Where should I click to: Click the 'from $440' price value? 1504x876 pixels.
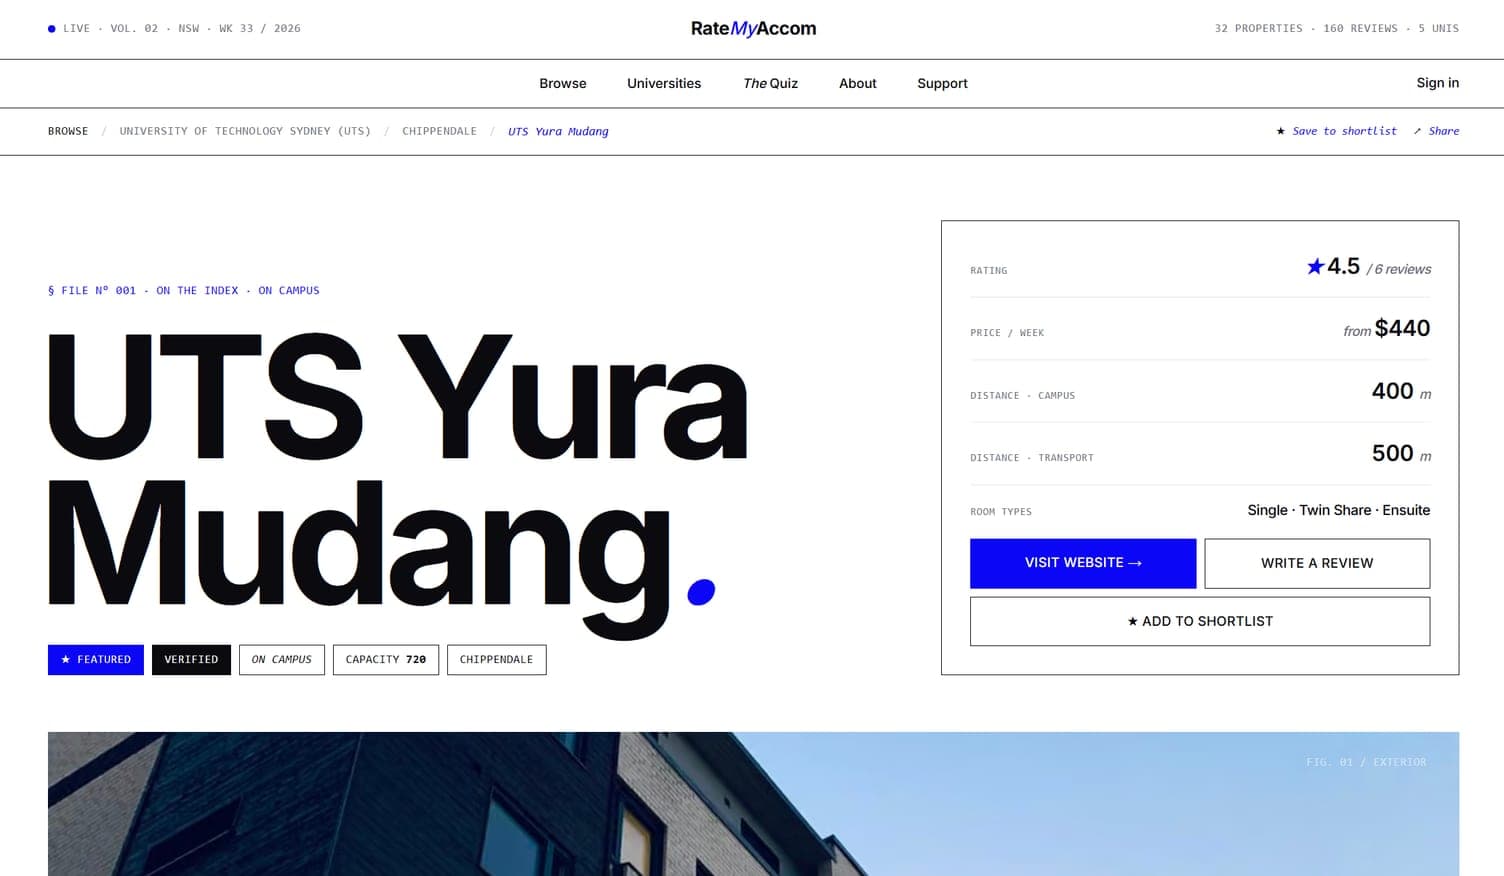click(x=1386, y=329)
